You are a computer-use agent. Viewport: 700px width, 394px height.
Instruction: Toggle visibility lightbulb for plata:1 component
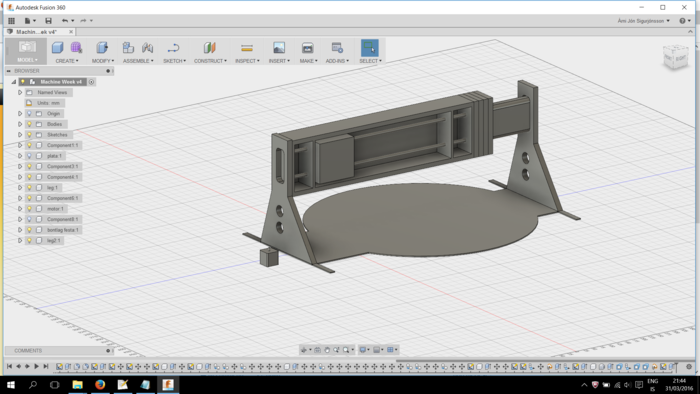(29, 156)
